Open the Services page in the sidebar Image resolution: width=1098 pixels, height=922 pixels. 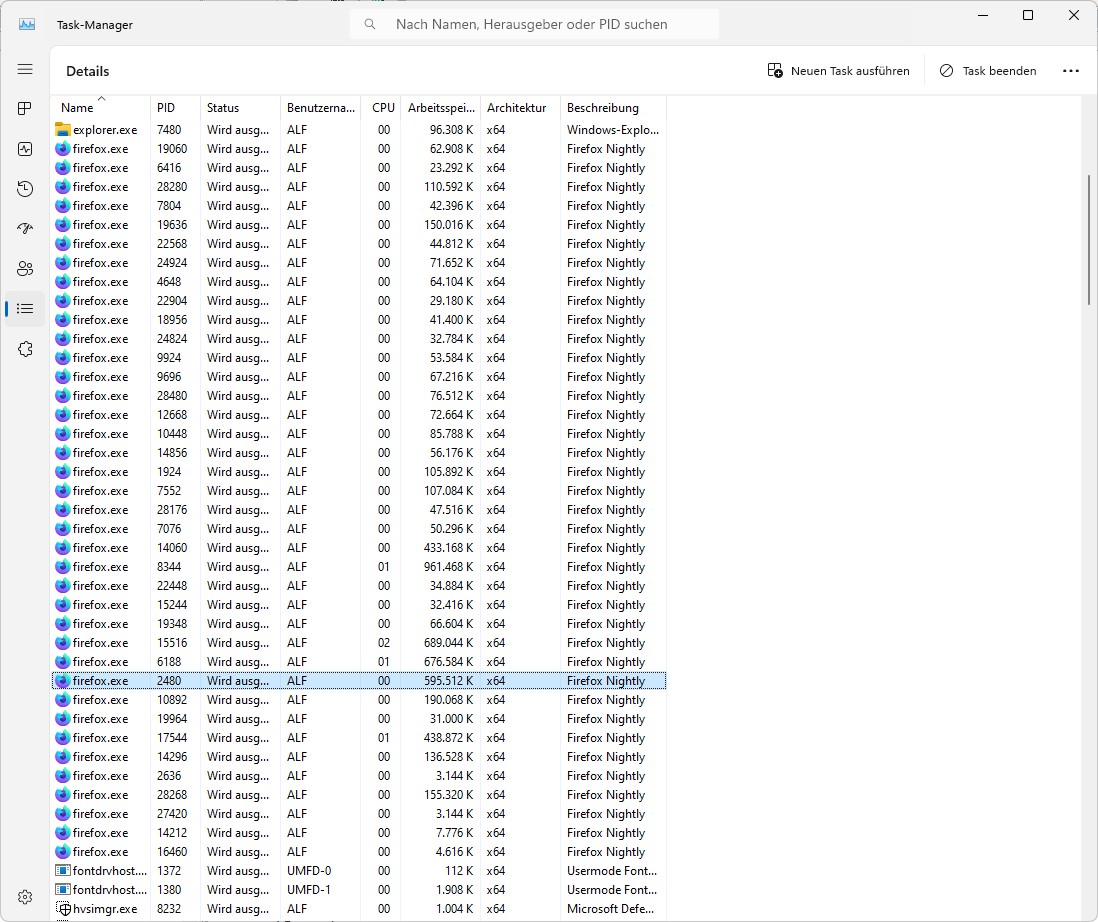[x=25, y=349]
